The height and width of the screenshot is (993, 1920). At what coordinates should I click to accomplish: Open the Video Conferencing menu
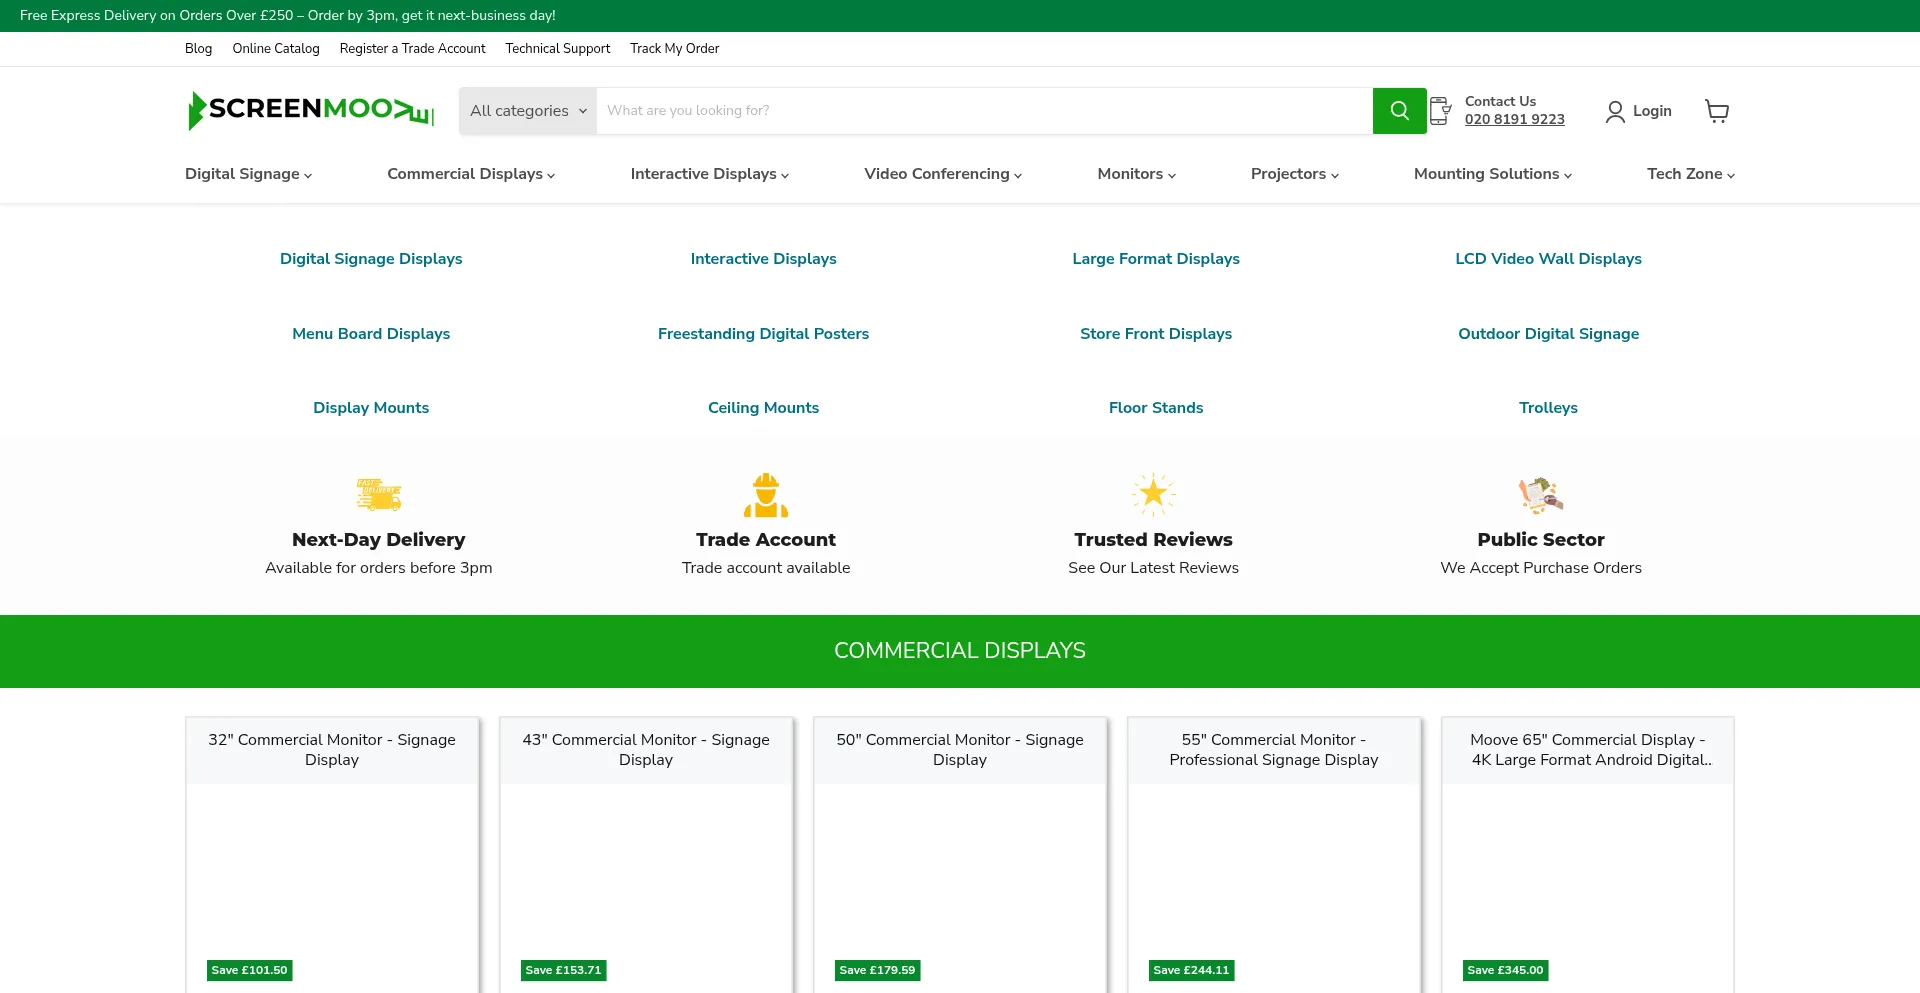942,174
